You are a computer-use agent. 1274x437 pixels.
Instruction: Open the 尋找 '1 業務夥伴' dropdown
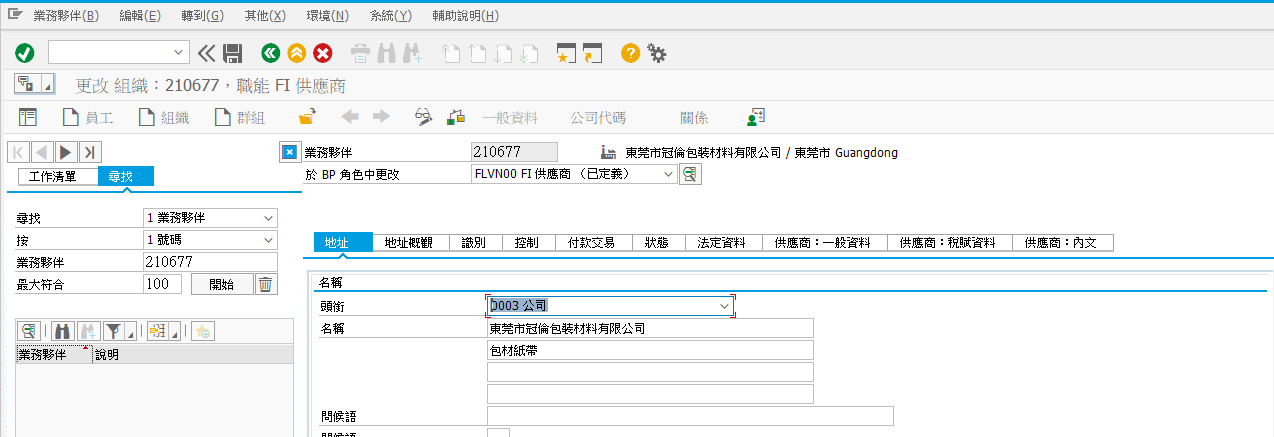pos(268,218)
